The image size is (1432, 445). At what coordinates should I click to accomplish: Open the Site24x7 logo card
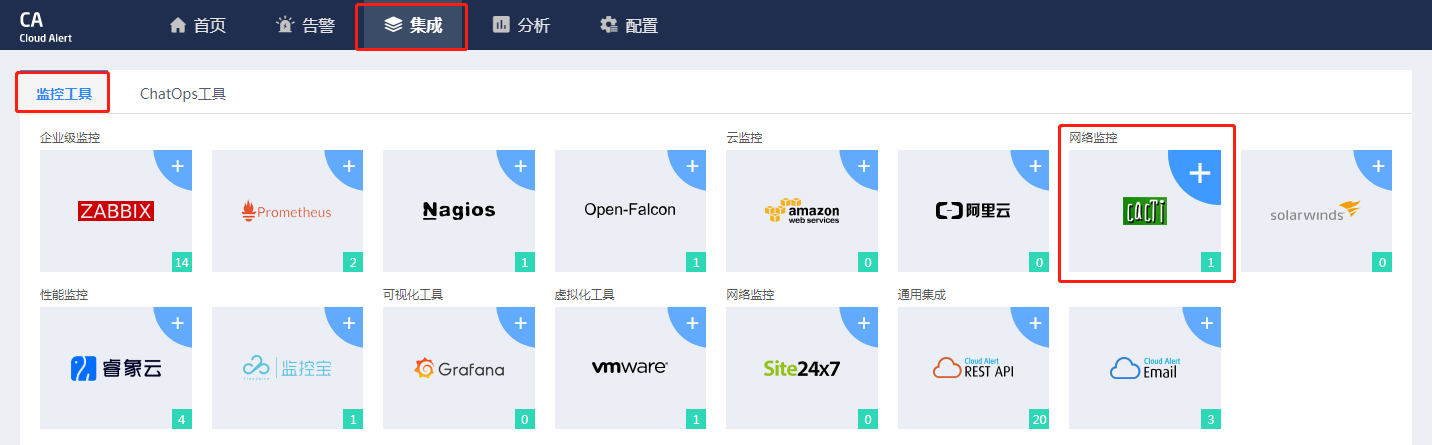(802, 369)
